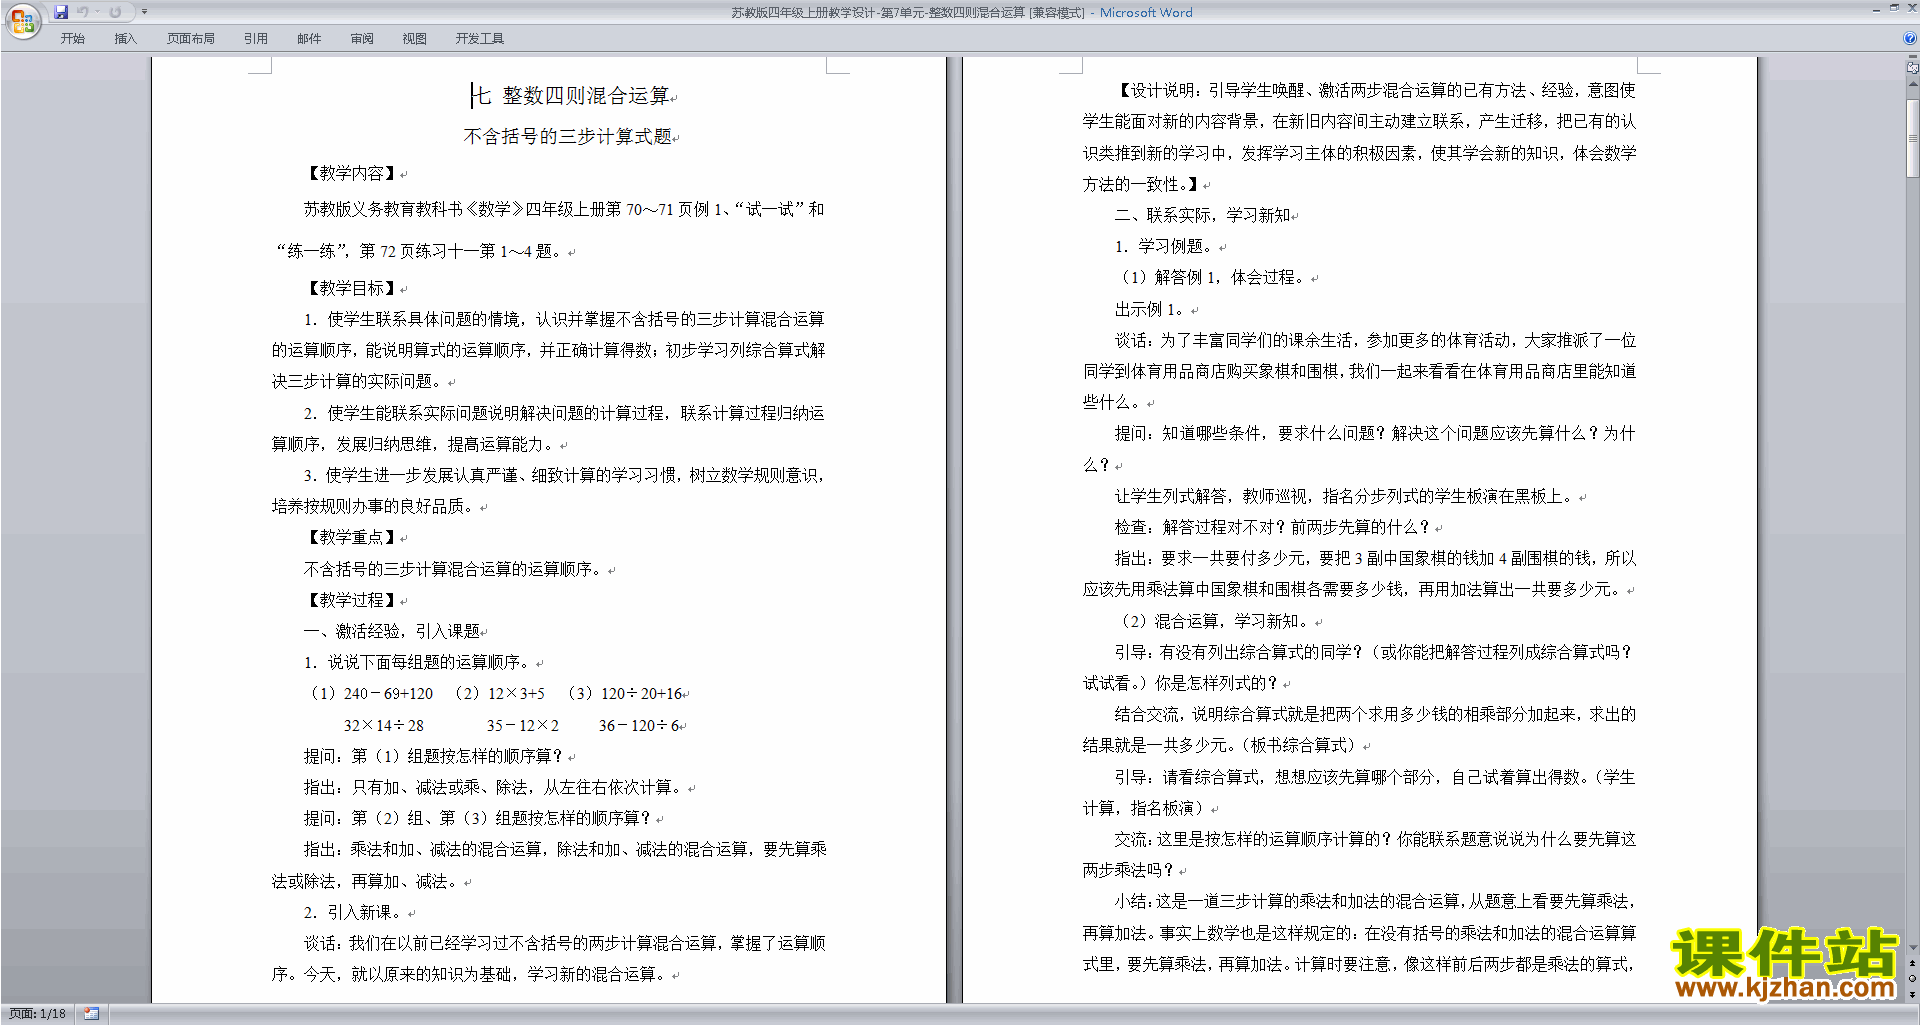Open the 开发工具 ribbon tab
The width and height of the screenshot is (1920, 1025).
[480, 38]
